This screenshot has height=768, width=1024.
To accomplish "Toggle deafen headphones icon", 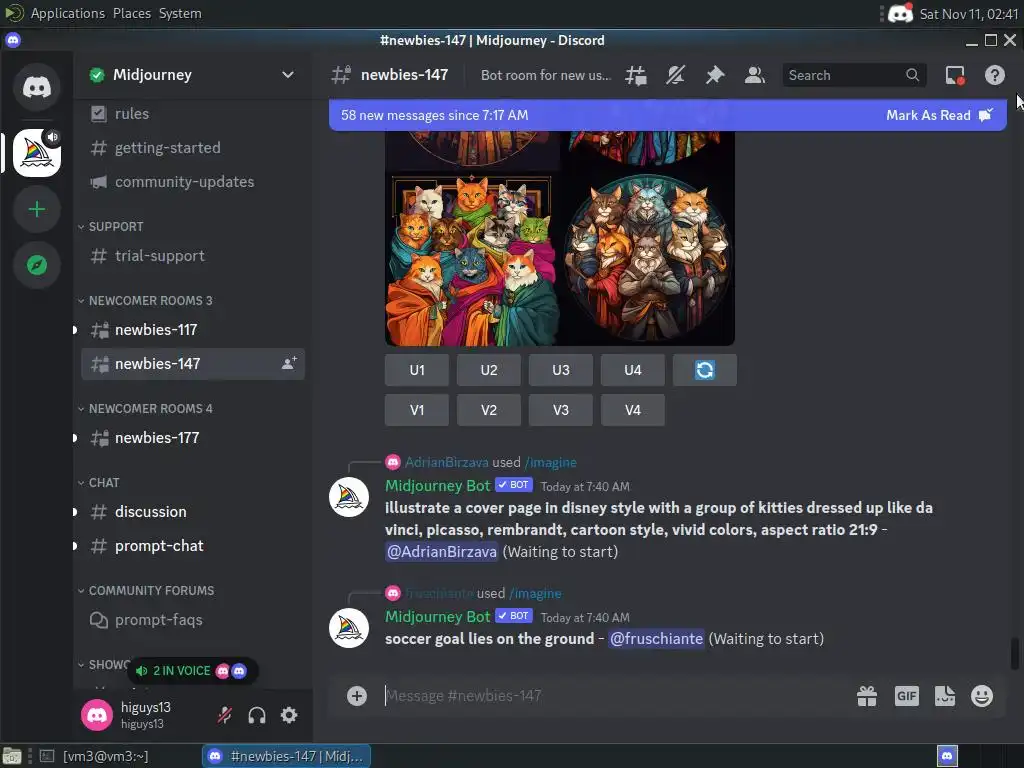I will [257, 716].
